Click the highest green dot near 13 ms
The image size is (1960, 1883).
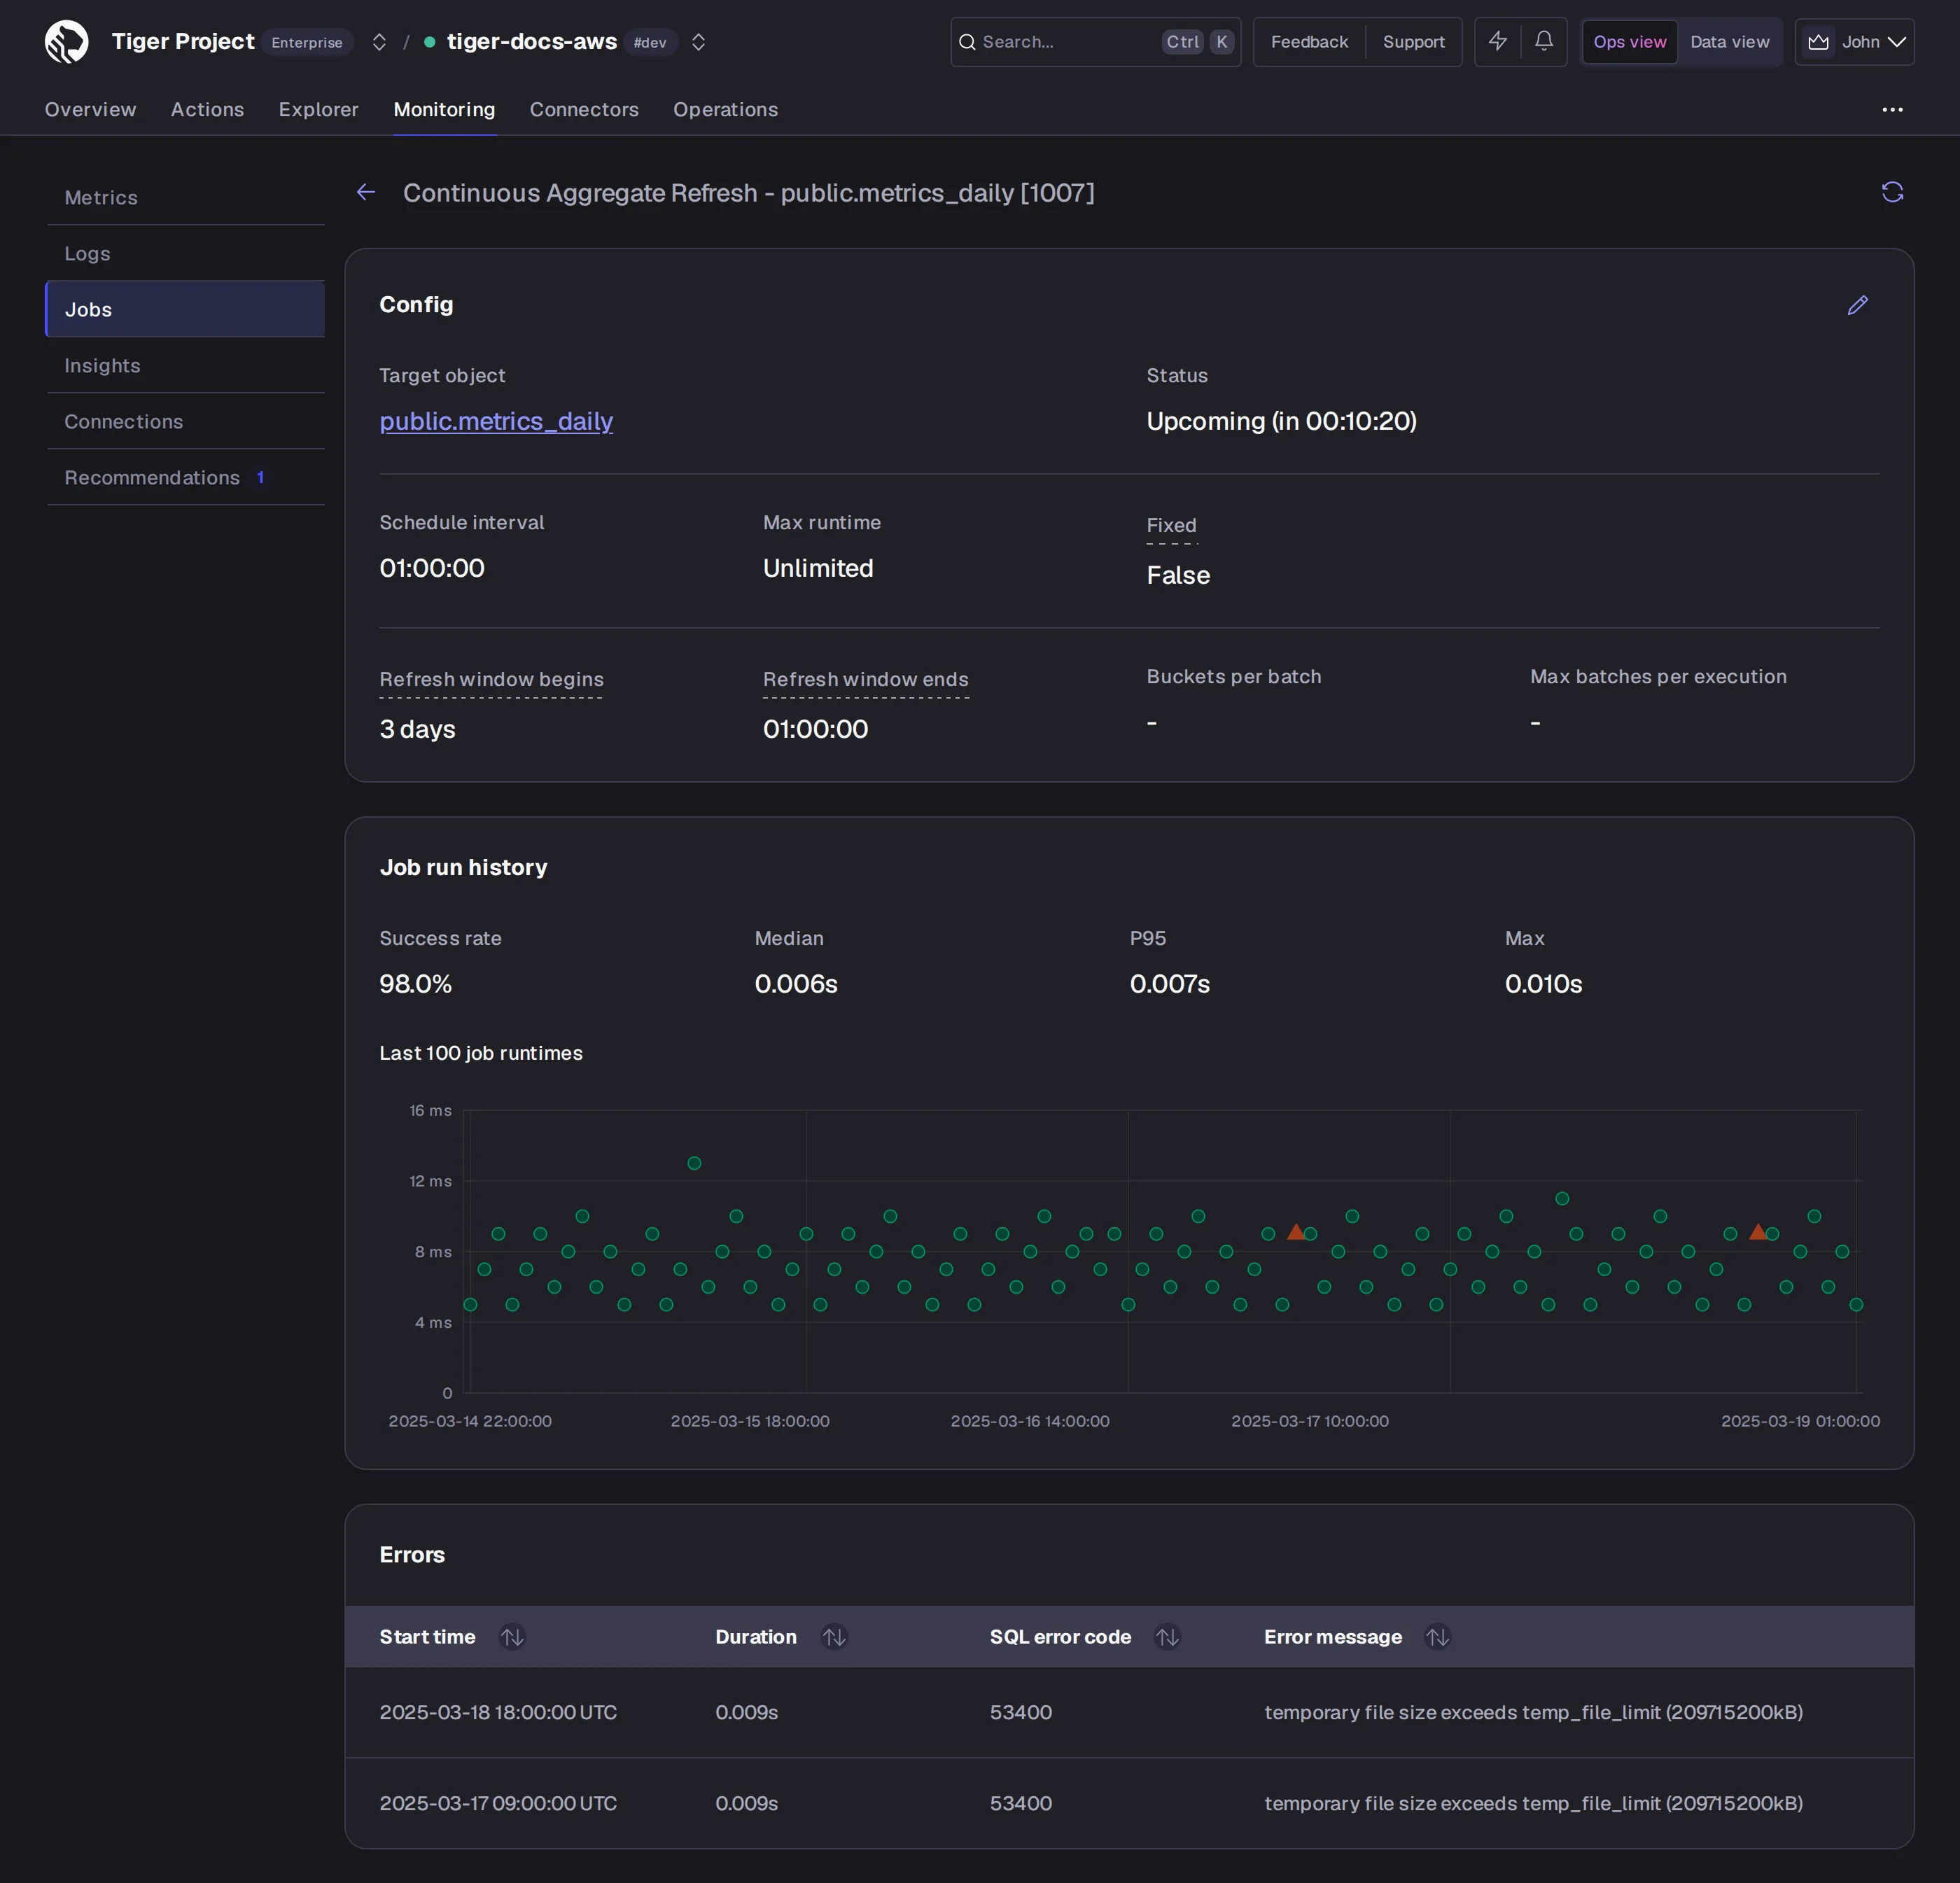click(694, 1163)
